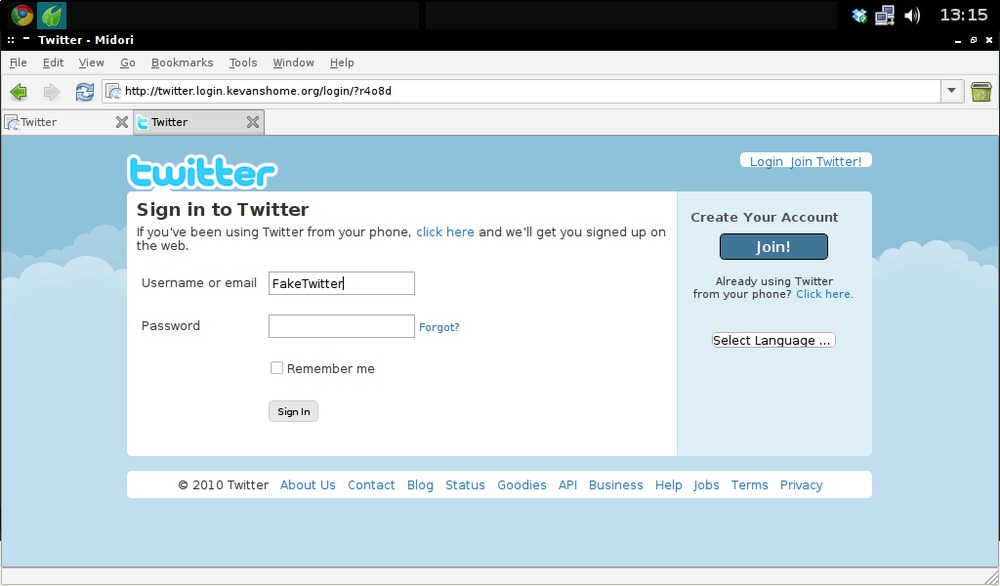Expand the address bar history dropdown
Screen dimensions: 1000x586
click(x=952, y=92)
